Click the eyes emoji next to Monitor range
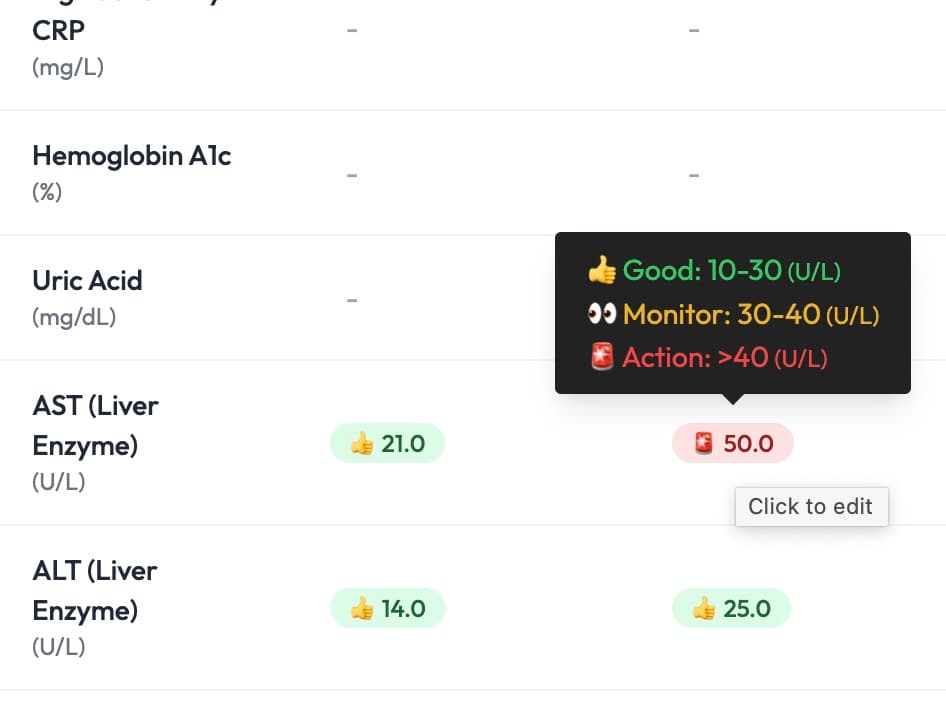 click(602, 314)
